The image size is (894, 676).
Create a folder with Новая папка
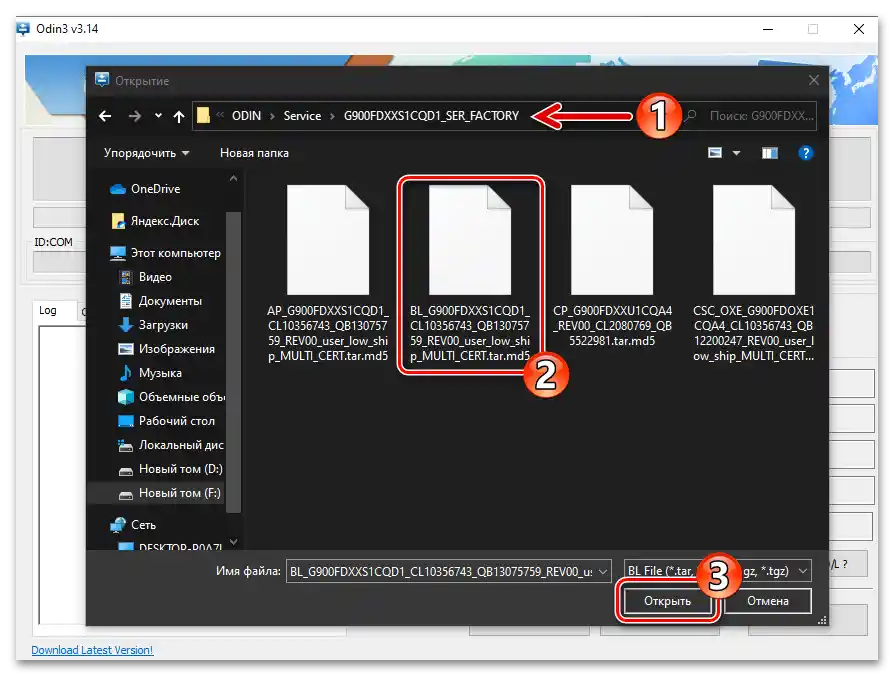pos(254,153)
